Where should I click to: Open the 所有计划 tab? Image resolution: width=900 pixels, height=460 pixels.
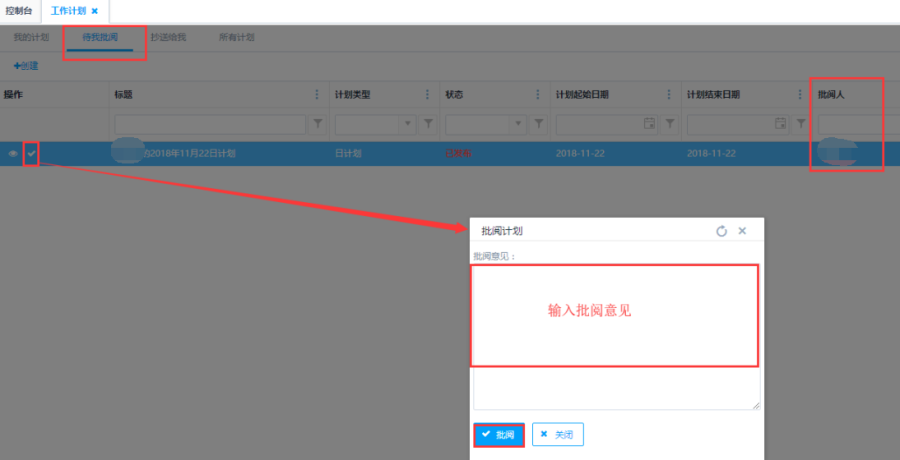236,37
